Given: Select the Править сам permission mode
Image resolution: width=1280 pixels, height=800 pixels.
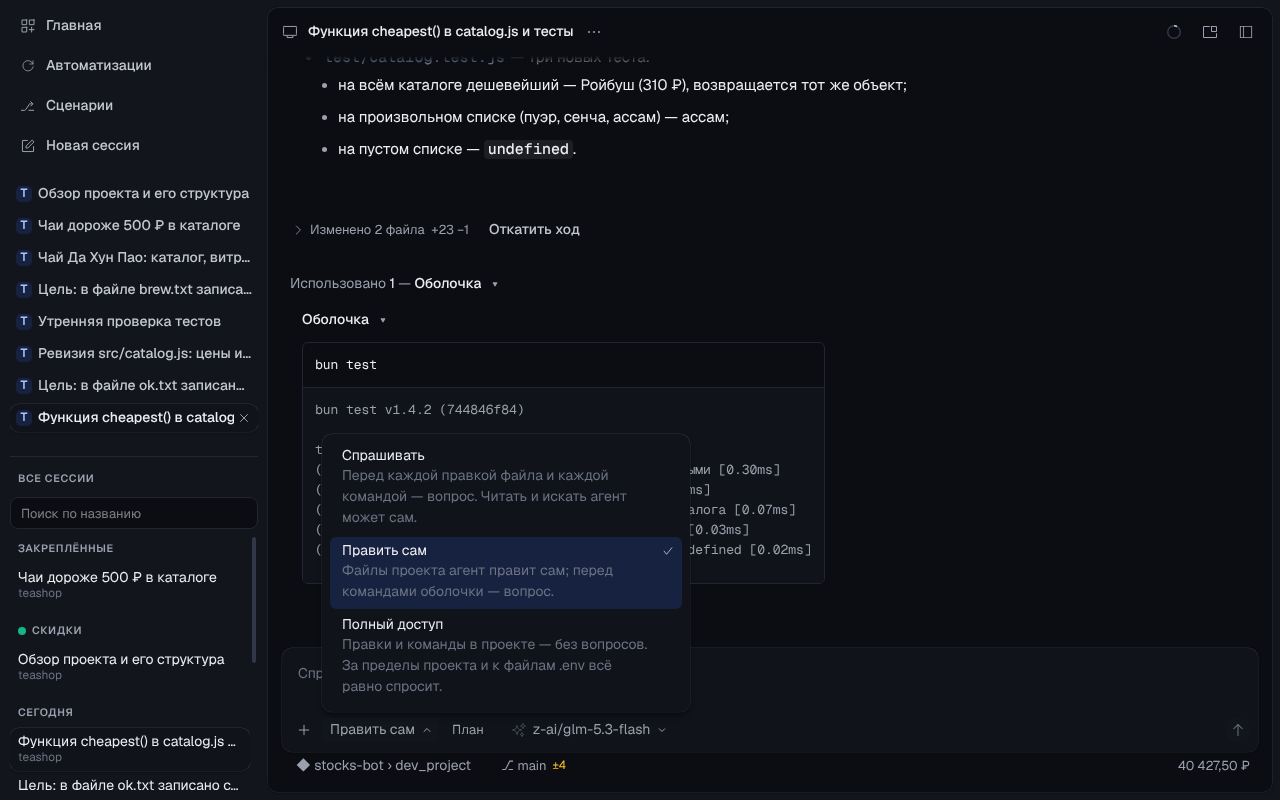Looking at the screenshot, I should point(506,572).
